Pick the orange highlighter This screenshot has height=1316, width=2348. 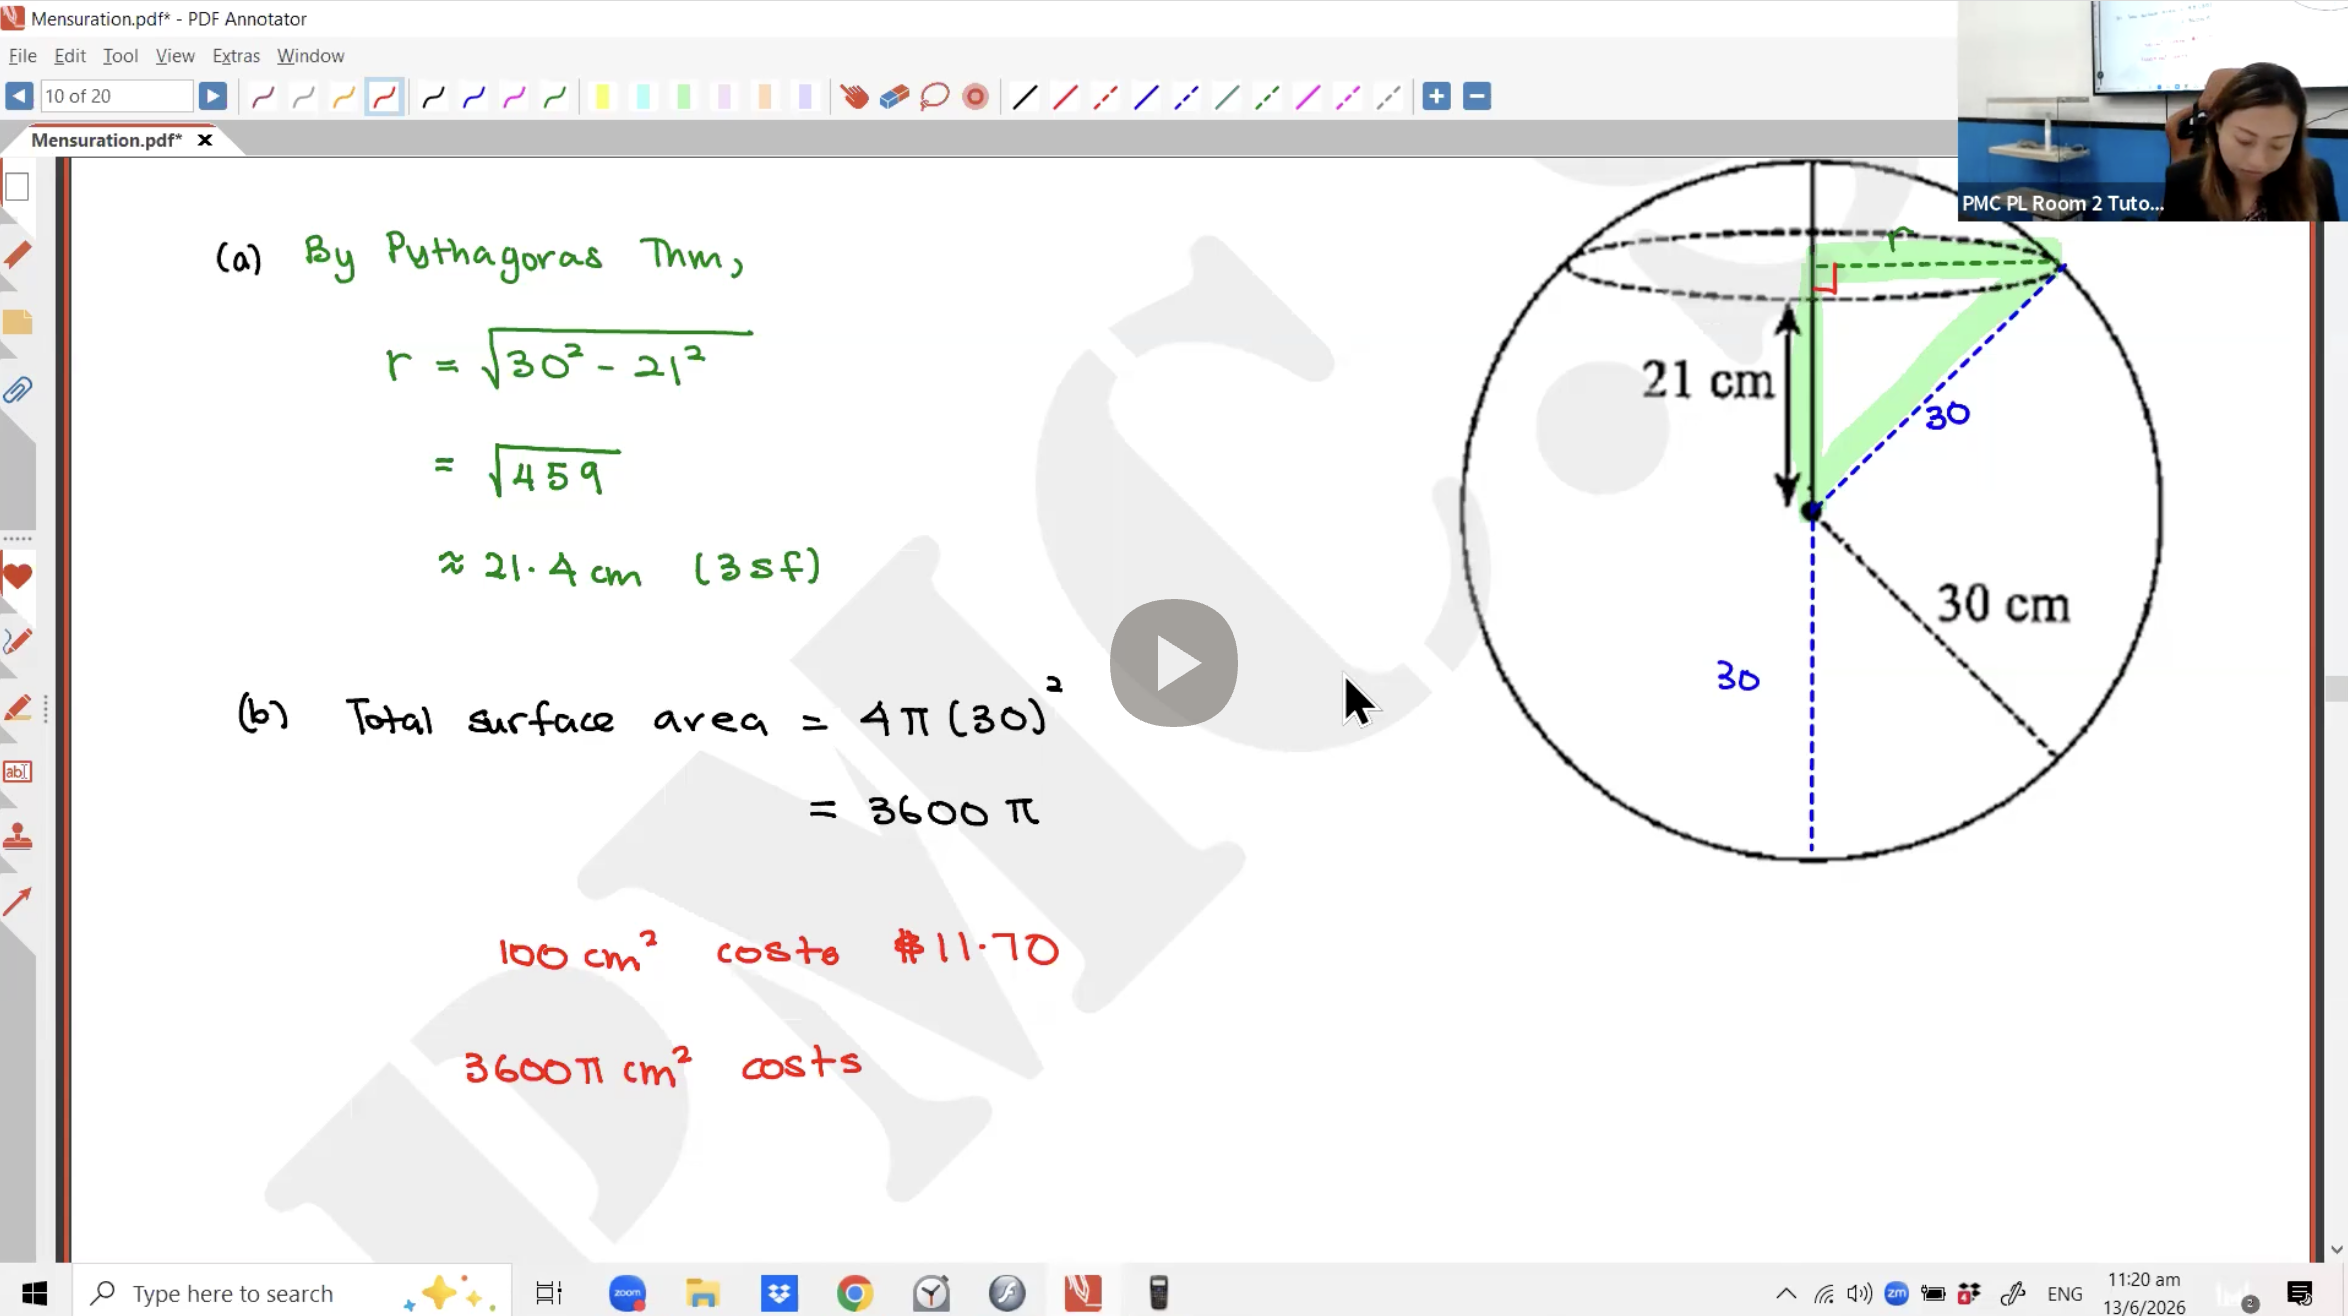[764, 96]
